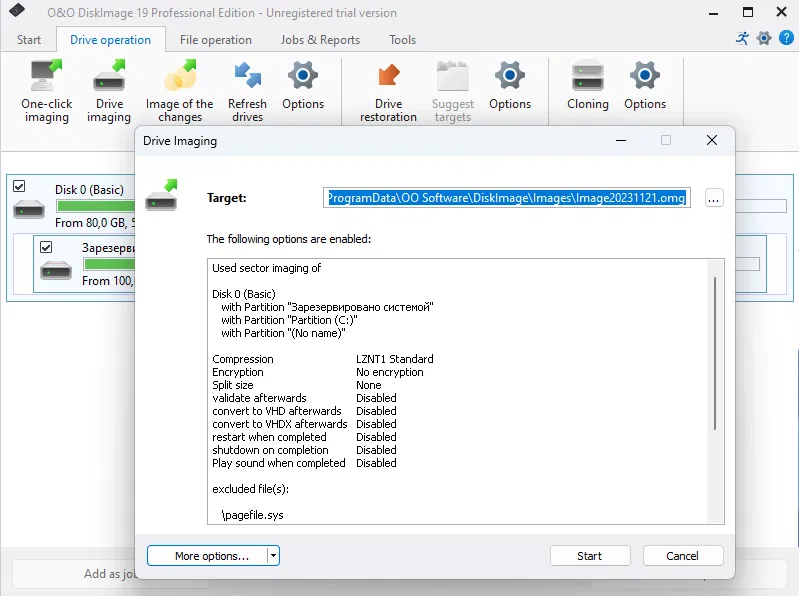Click the options list vertical scrollbar
This screenshot has width=799, height=596.
[x=715, y=354]
